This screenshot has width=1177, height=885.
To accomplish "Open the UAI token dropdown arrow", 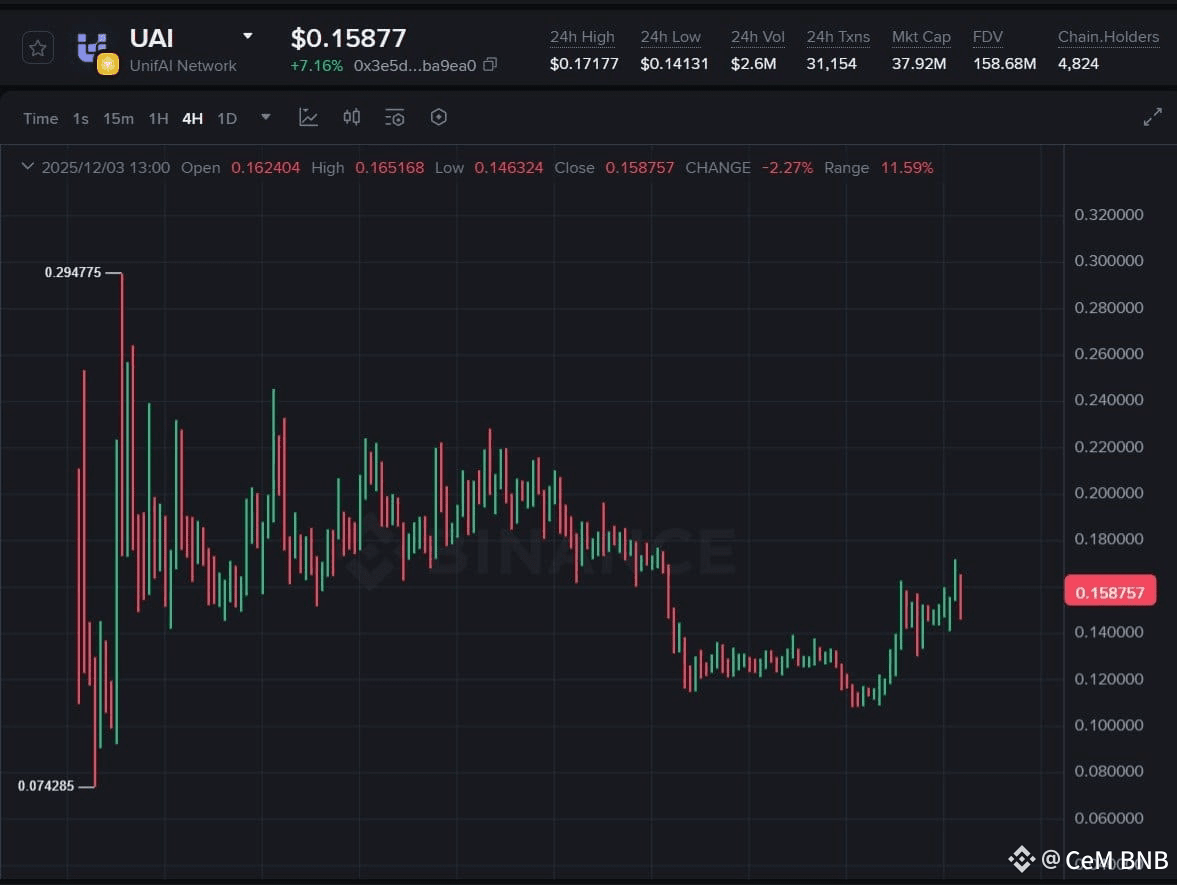I will [248, 36].
